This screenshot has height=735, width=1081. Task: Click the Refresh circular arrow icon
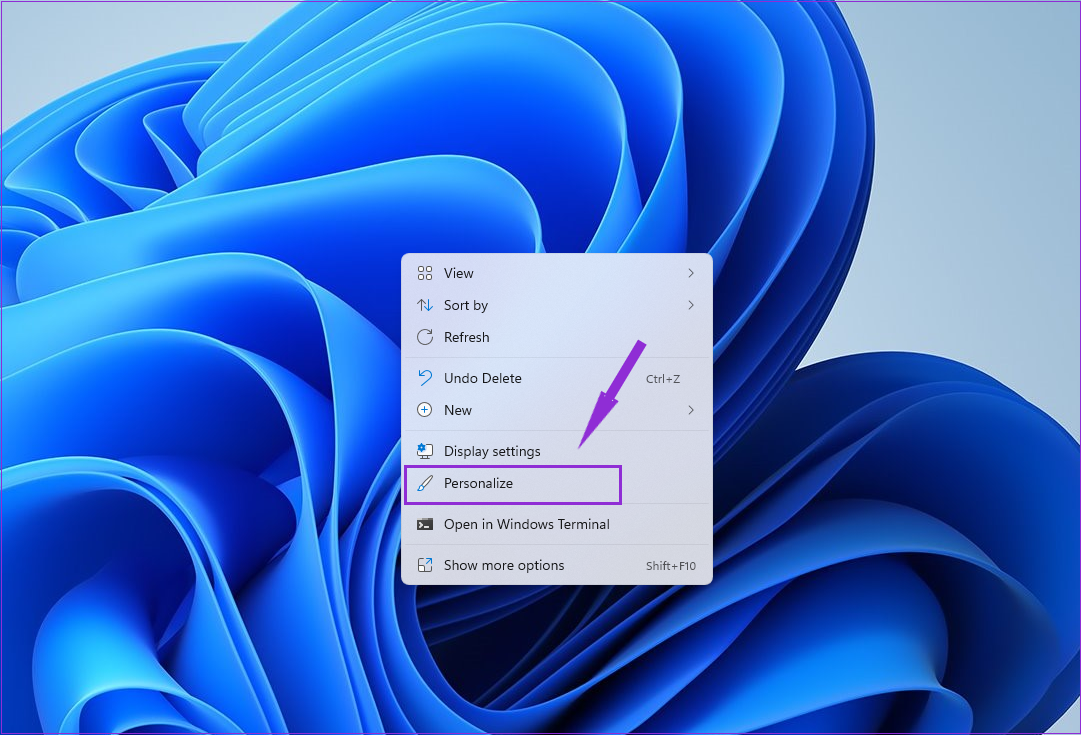(x=426, y=337)
